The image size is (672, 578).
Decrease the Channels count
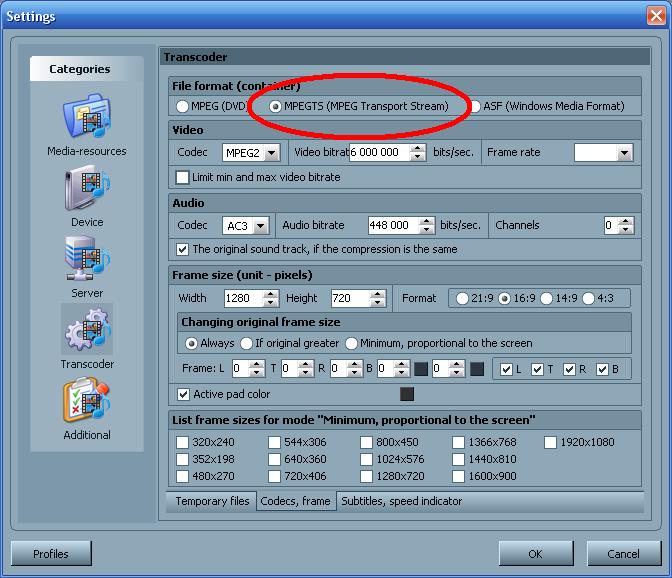(626, 230)
